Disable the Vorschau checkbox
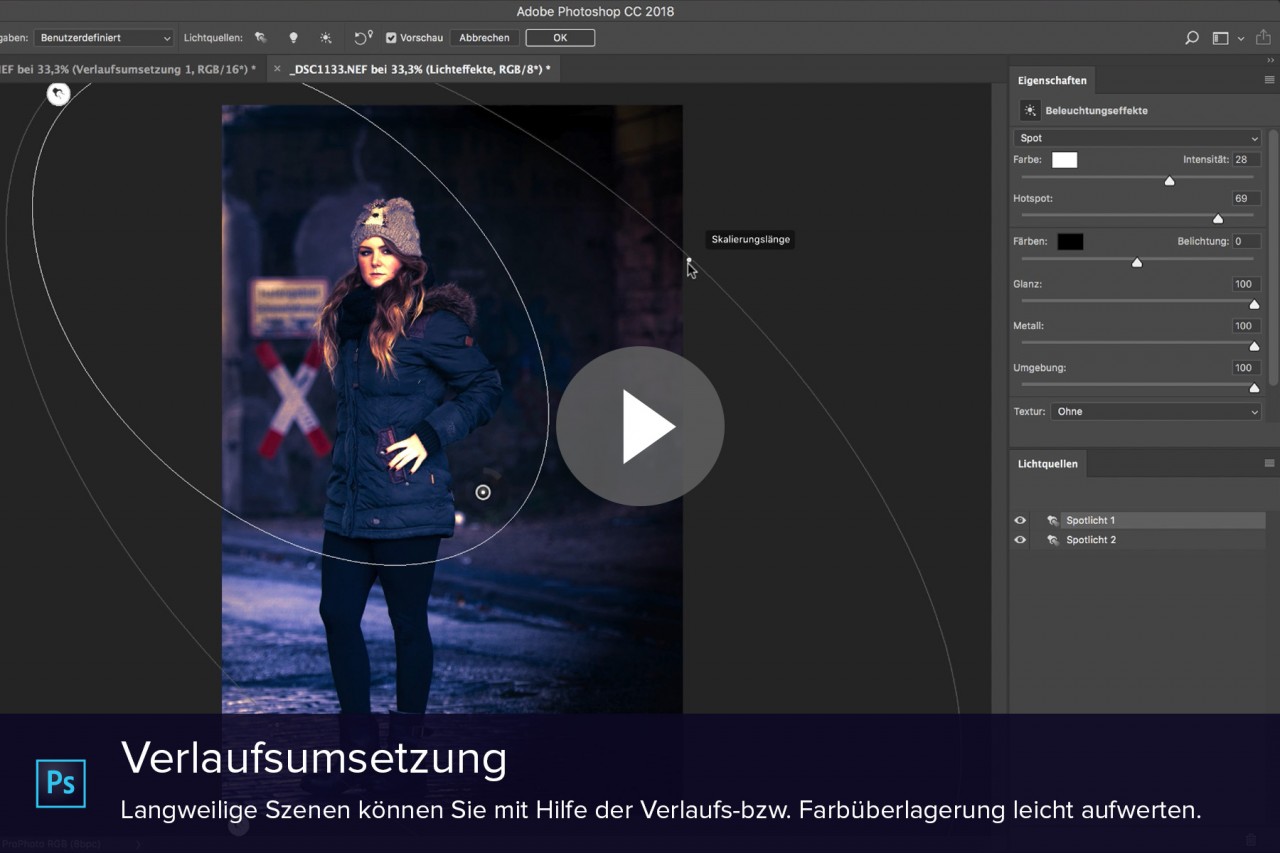The width and height of the screenshot is (1280, 853). [x=390, y=37]
